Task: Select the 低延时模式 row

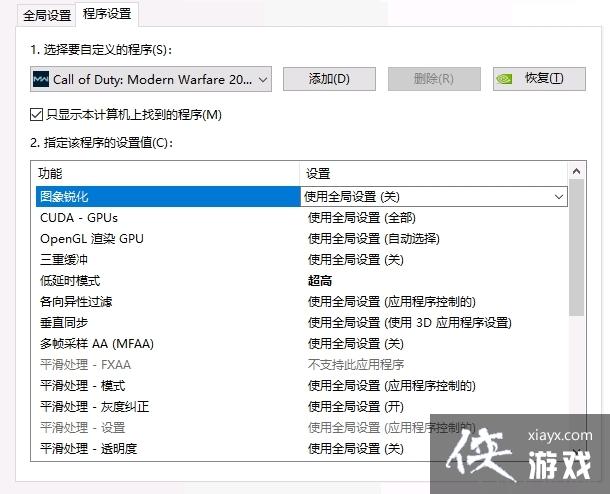Action: [302, 281]
